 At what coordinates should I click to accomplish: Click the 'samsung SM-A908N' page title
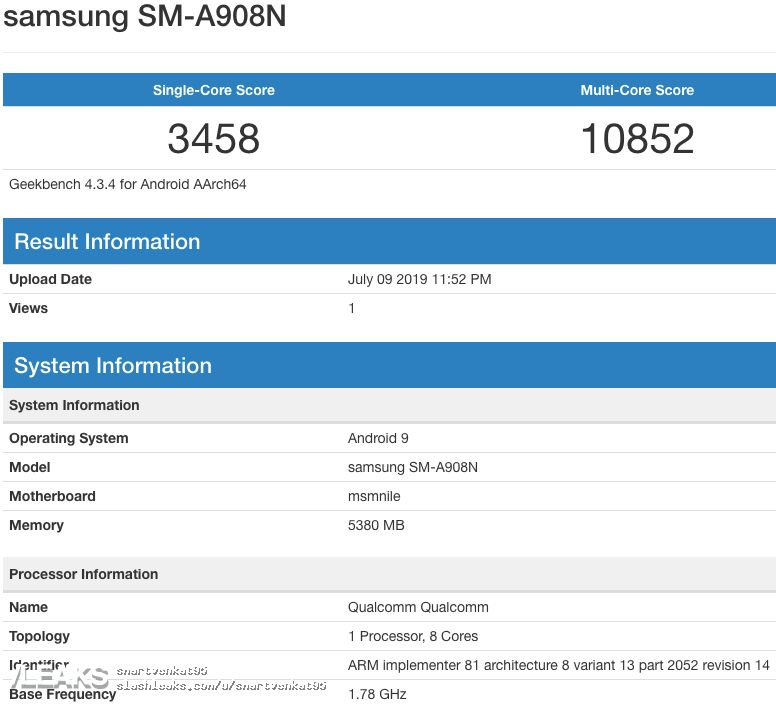(145, 15)
